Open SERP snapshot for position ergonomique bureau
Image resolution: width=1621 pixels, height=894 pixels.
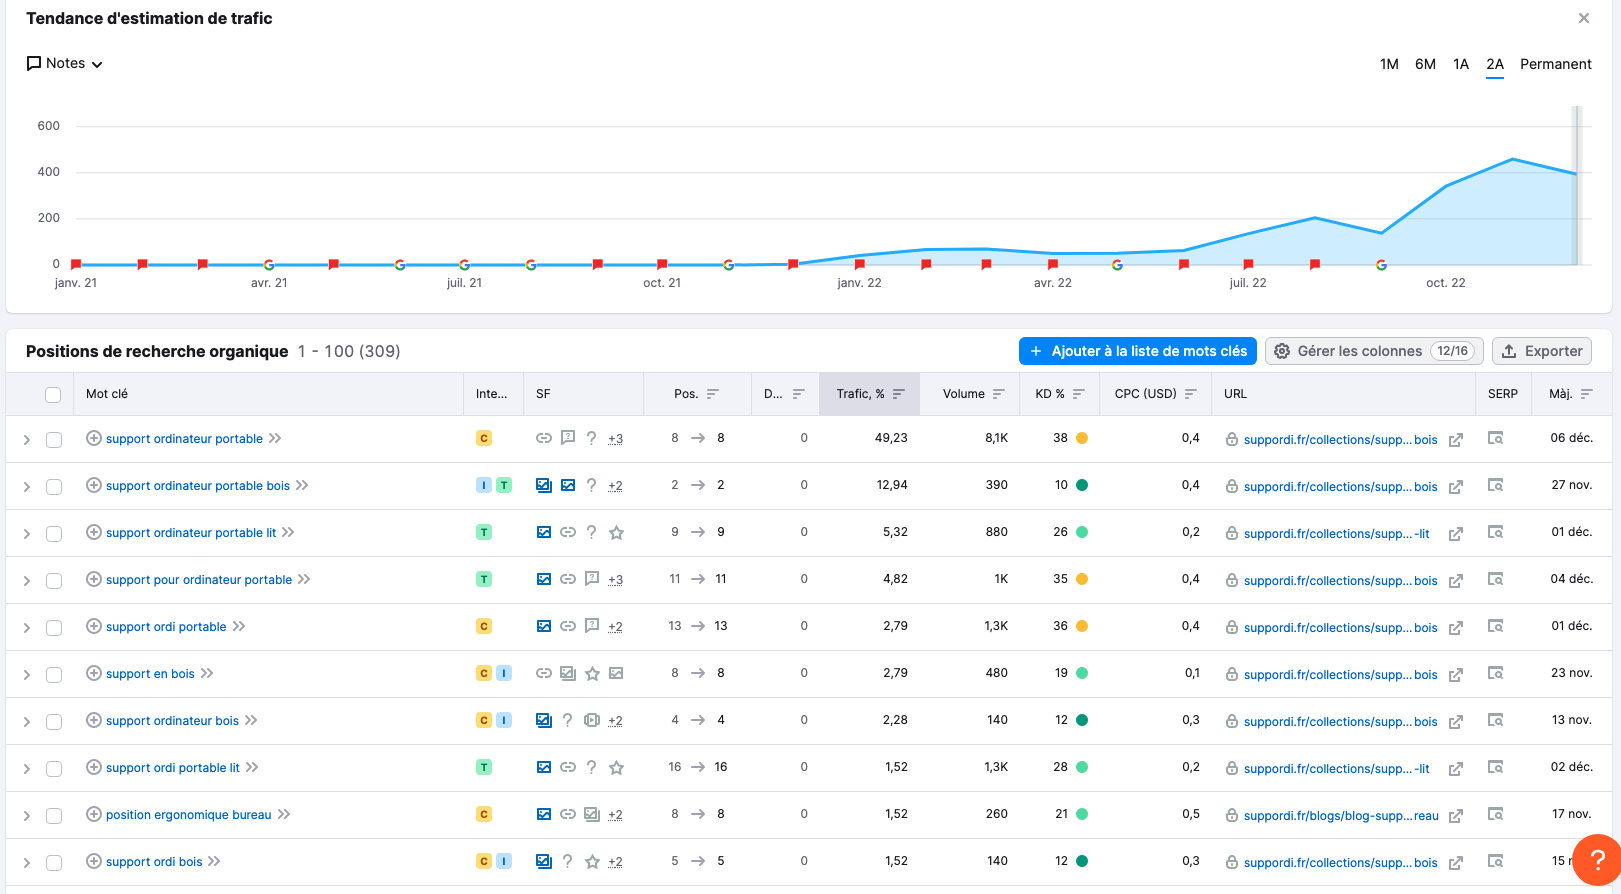(1496, 814)
